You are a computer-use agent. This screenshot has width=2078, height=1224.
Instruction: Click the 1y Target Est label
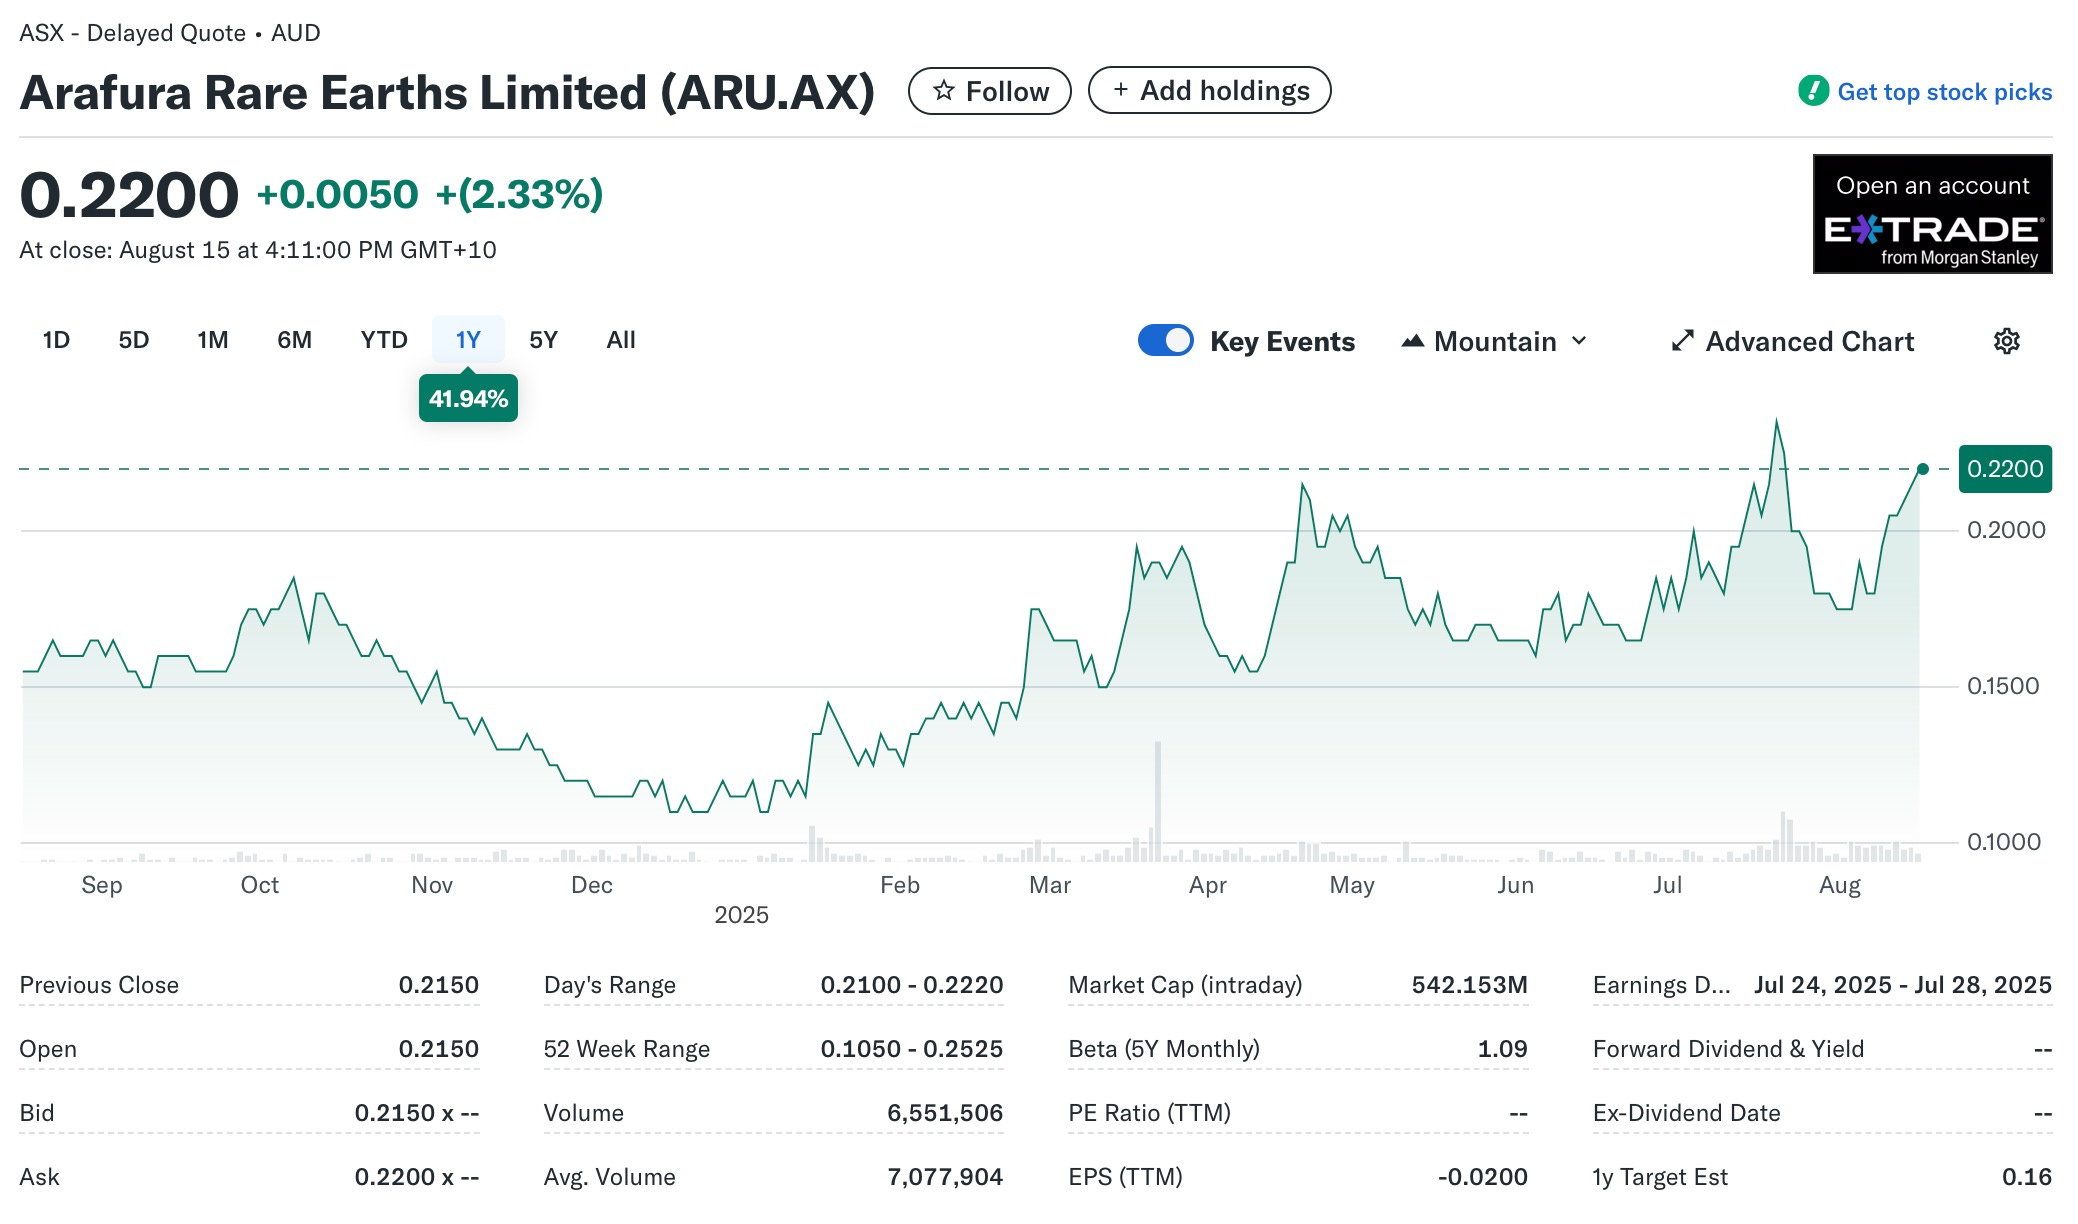coord(1659,1177)
